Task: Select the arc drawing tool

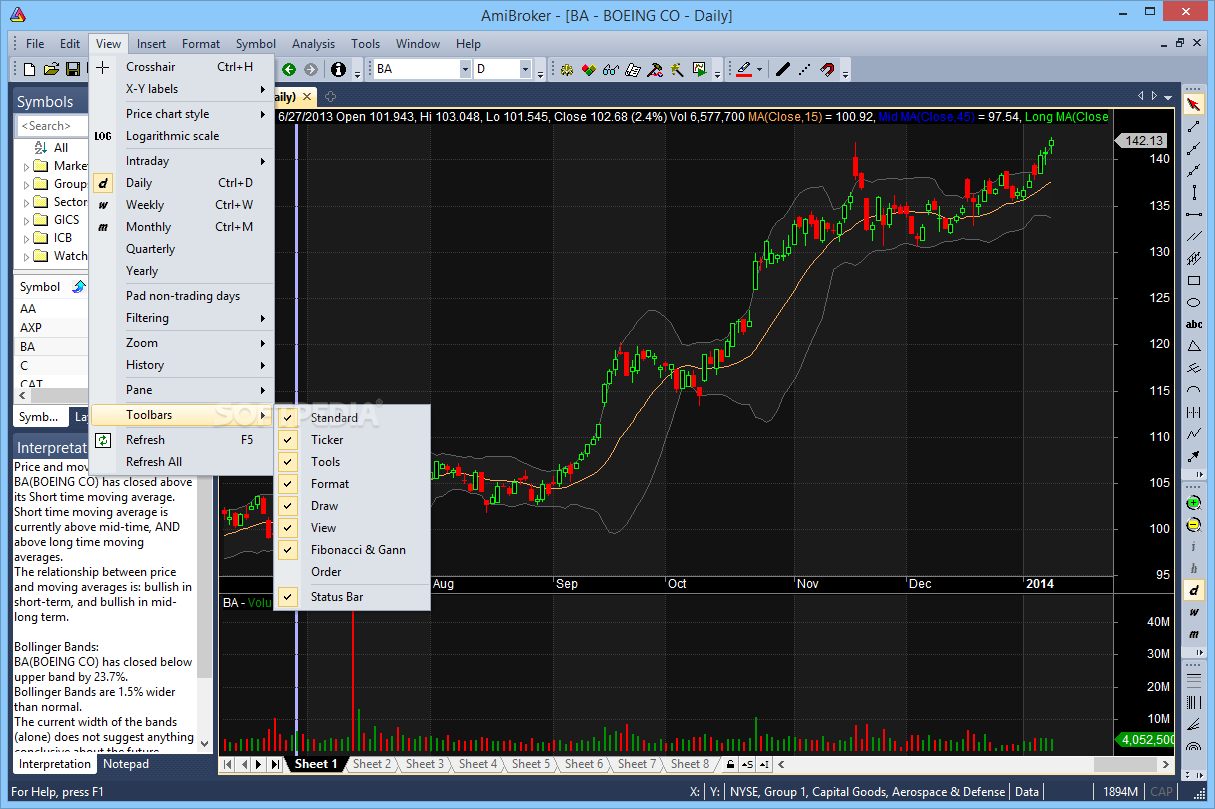Action: [x=1193, y=390]
